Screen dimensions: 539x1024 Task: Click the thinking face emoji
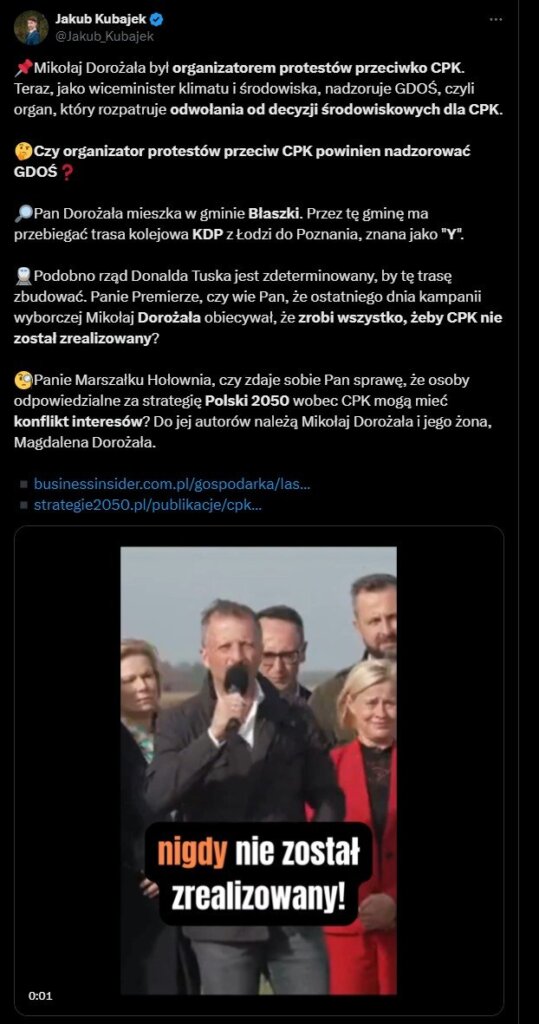(24, 152)
